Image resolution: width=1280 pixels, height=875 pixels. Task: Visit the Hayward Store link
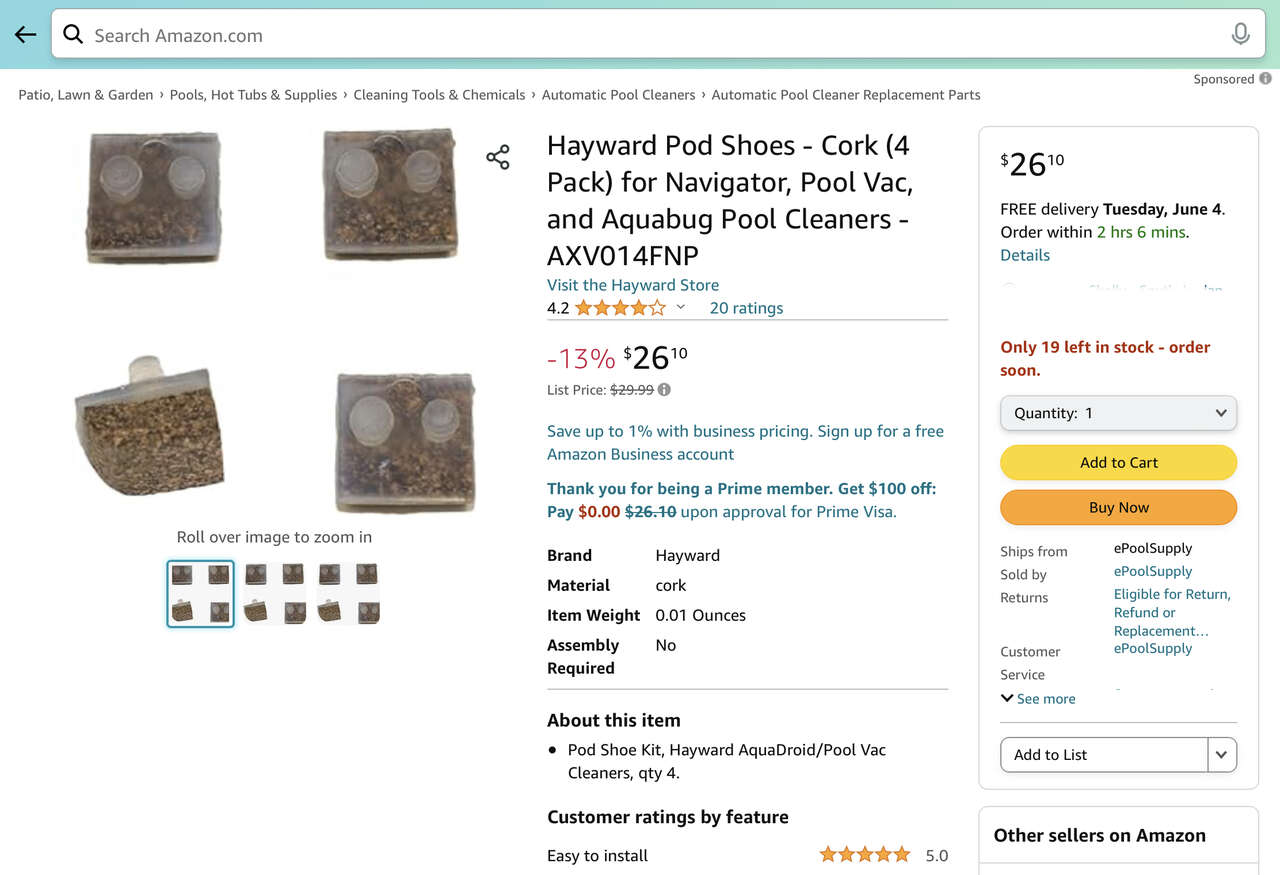(x=633, y=285)
